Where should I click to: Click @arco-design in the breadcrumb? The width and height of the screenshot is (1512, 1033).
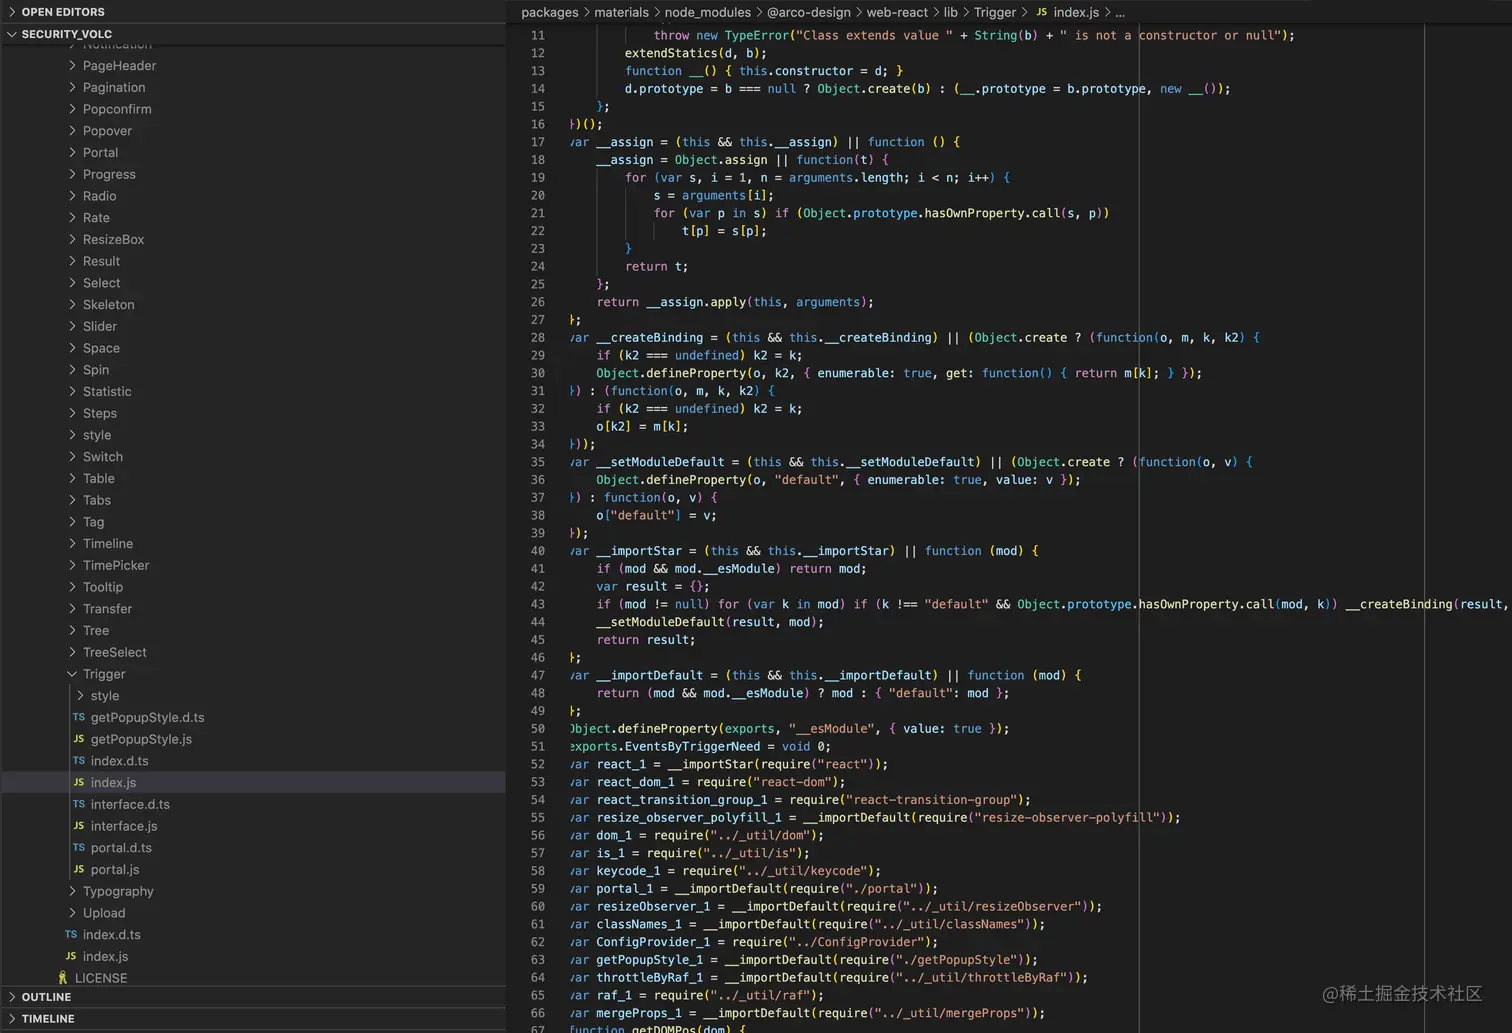point(808,12)
